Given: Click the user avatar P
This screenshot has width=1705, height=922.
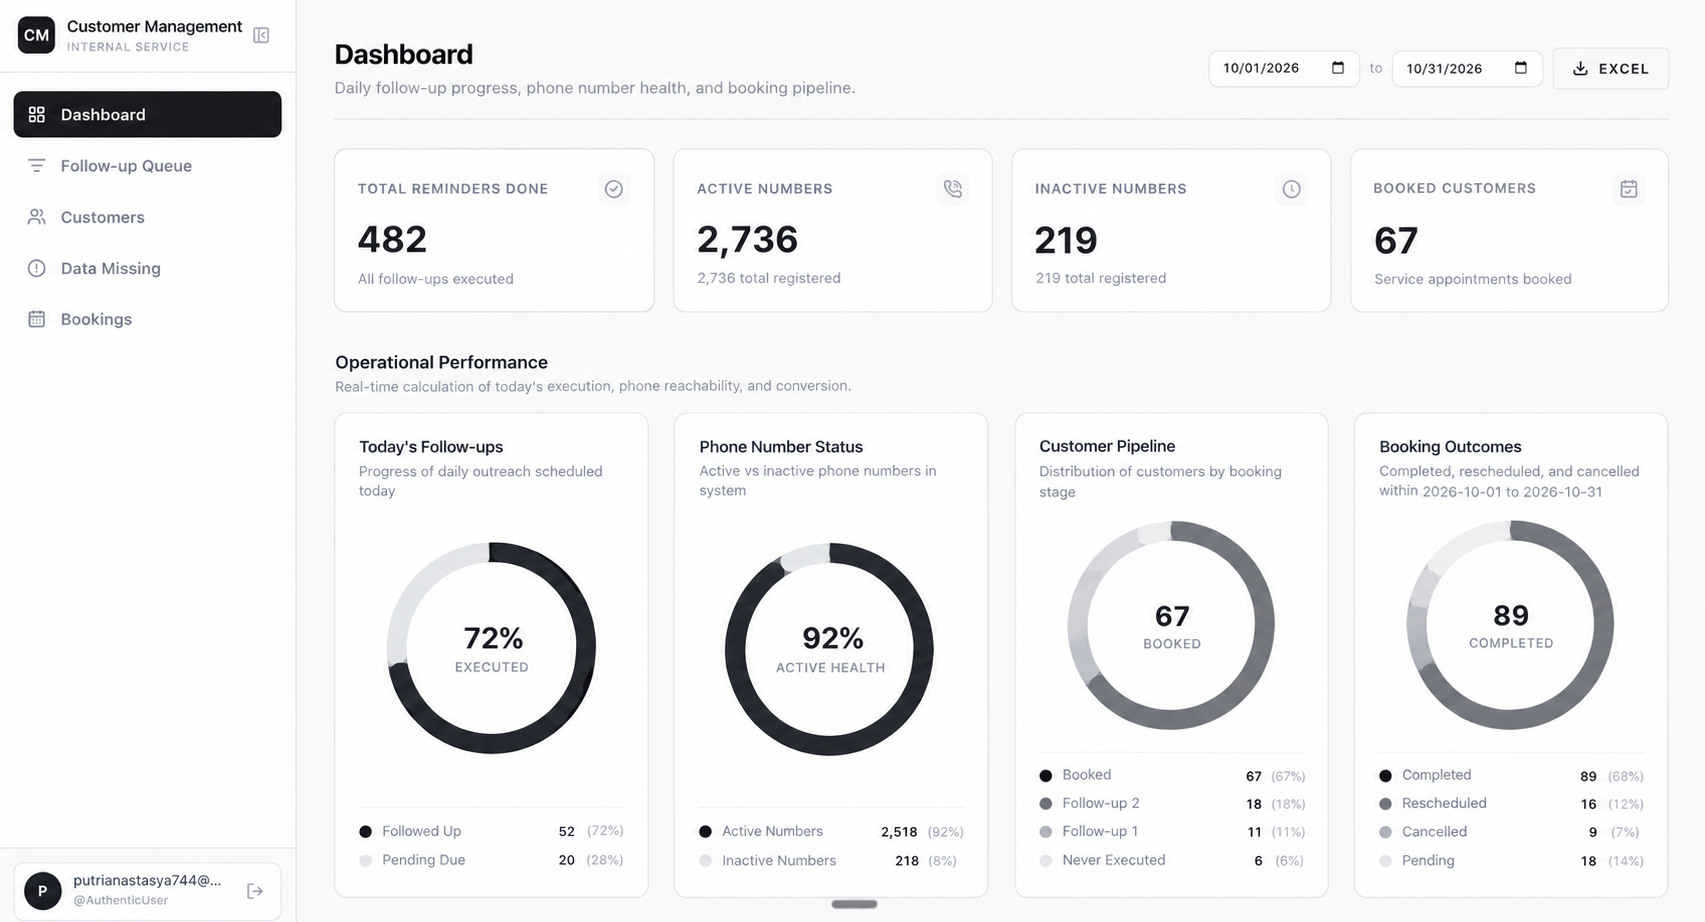Looking at the screenshot, I should pyautogui.click(x=43, y=891).
